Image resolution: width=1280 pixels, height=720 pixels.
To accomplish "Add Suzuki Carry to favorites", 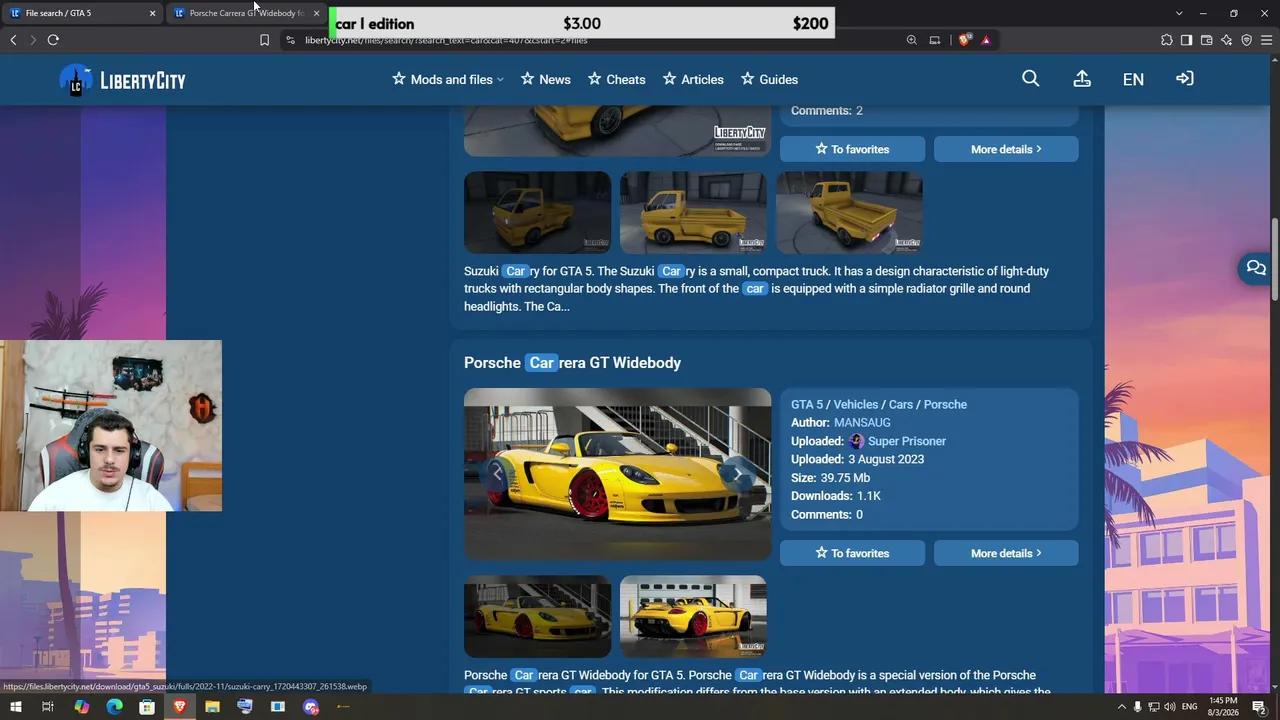I will 852,149.
